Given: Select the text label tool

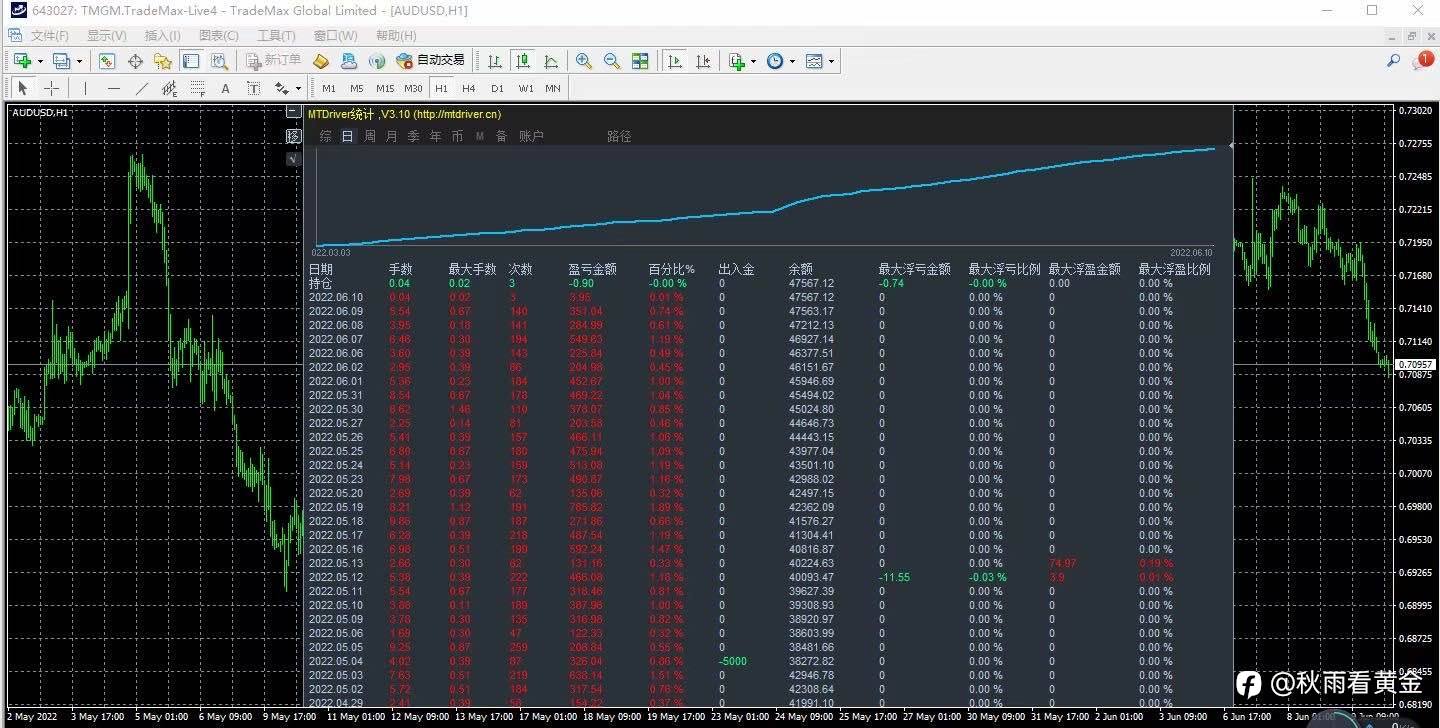Looking at the screenshot, I should click(252, 88).
